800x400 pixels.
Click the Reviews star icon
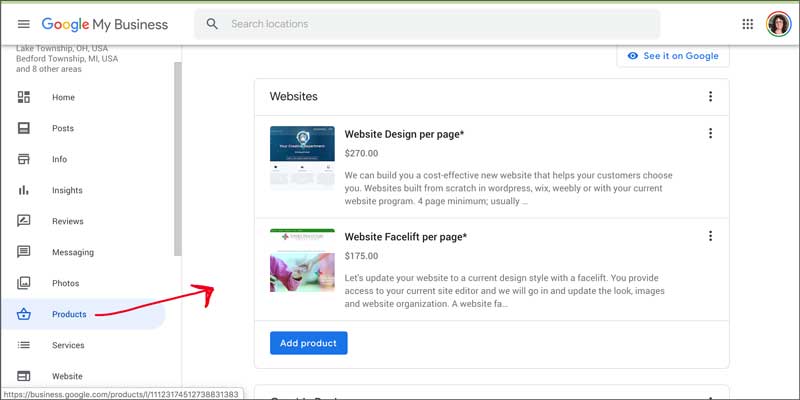coord(23,221)
